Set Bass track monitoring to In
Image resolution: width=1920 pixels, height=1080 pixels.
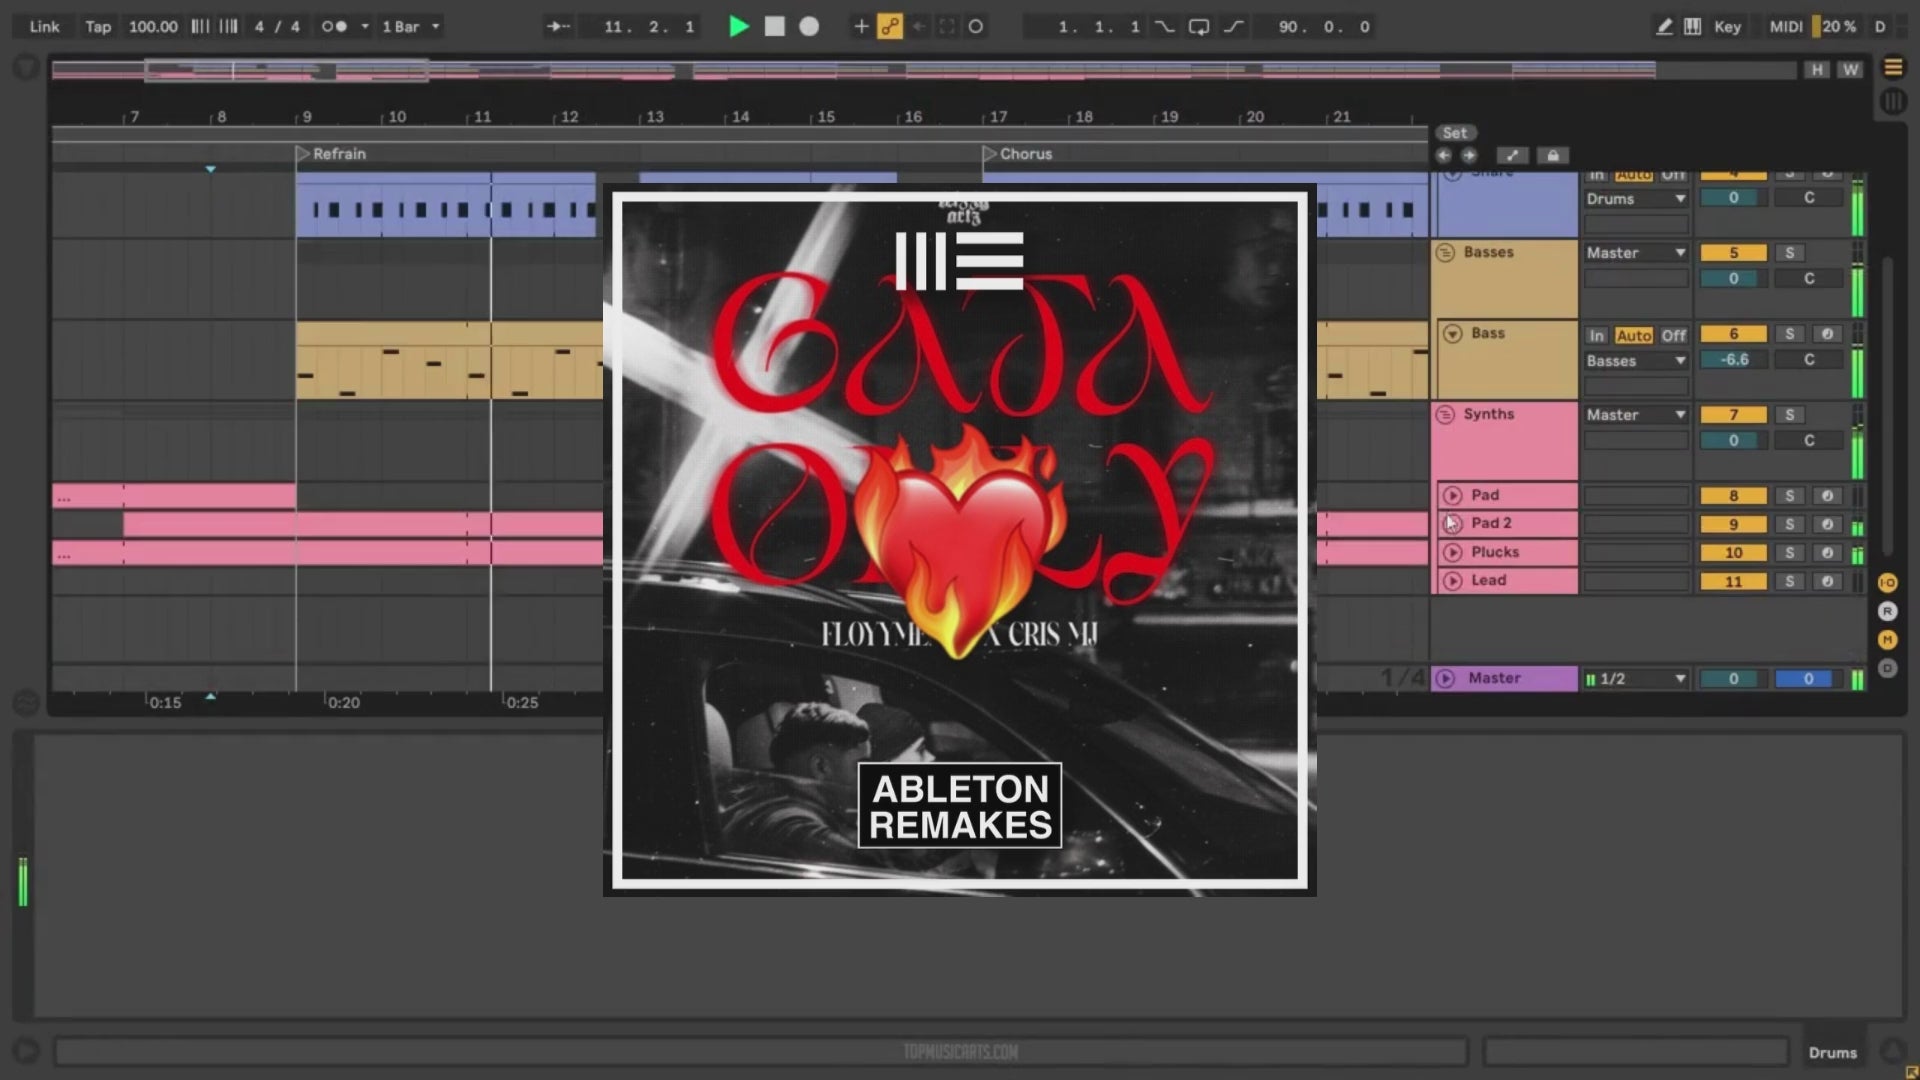(x=1596, y=336)
